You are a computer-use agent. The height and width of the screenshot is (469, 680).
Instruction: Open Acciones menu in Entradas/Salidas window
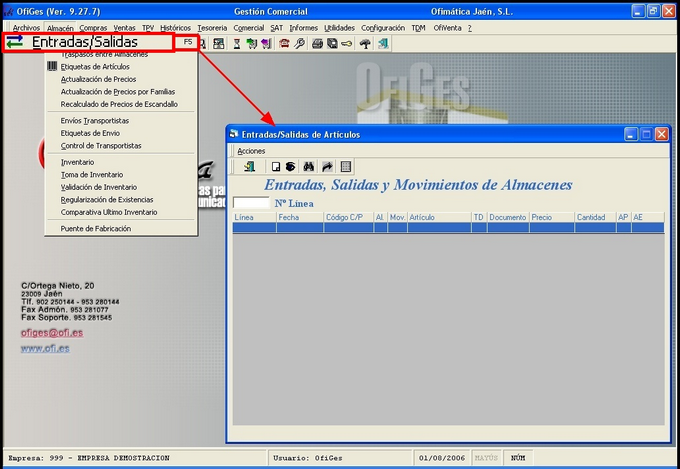pos(251,151)
